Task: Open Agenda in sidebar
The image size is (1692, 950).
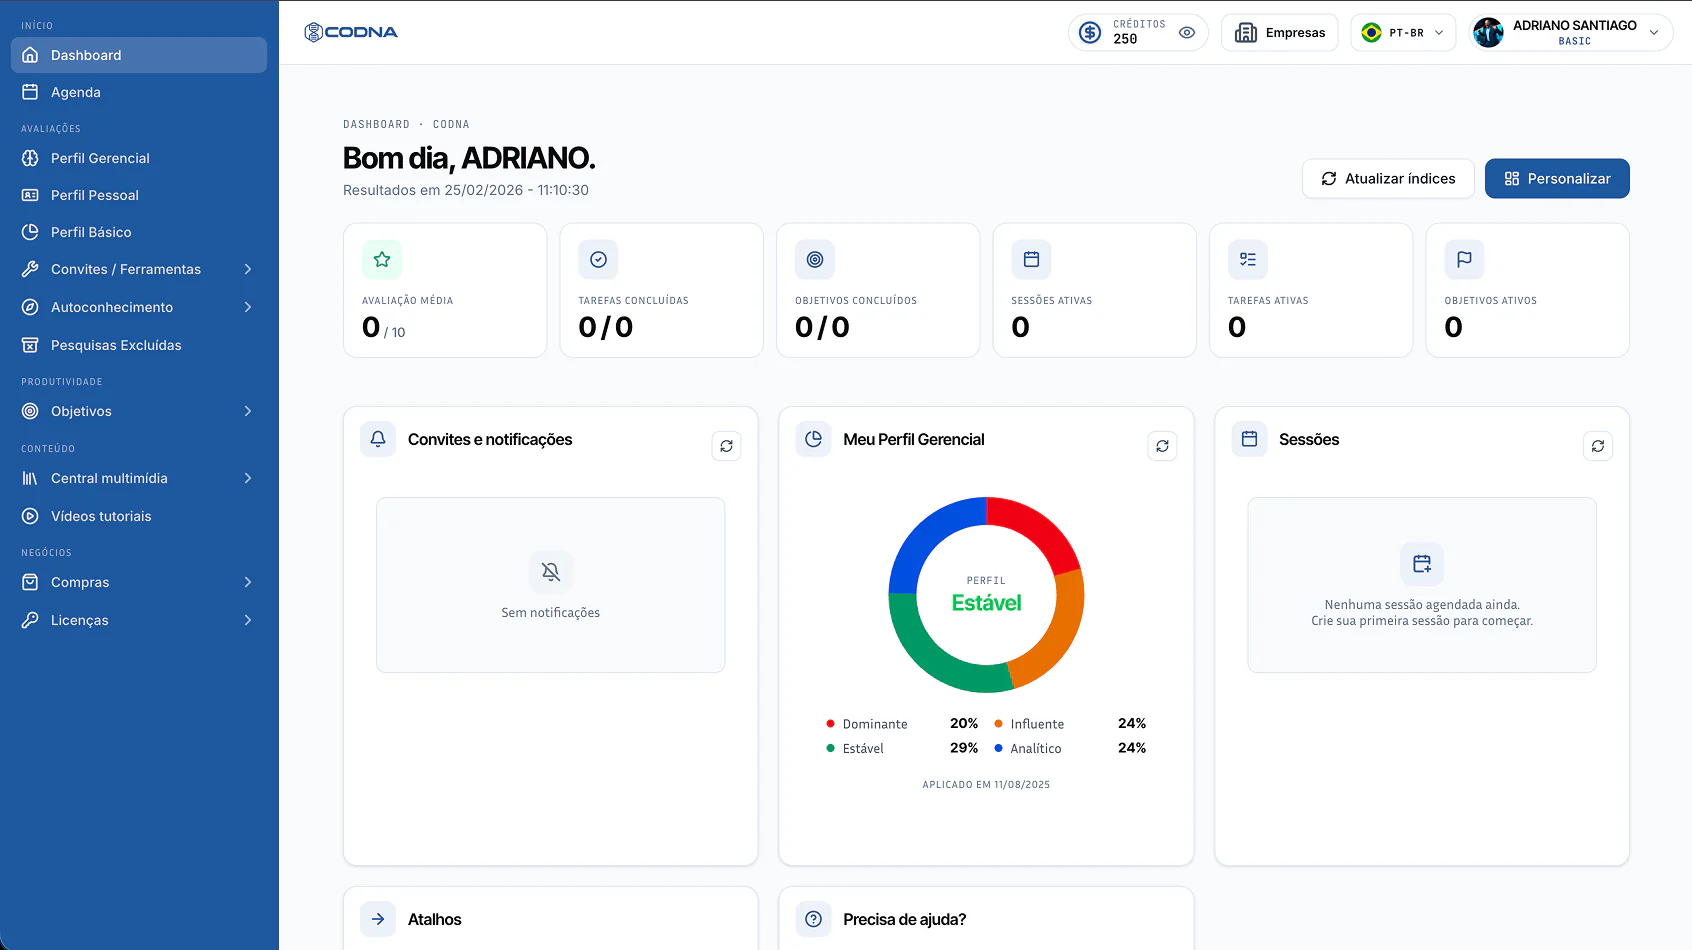Action: [x=139, y=92]
